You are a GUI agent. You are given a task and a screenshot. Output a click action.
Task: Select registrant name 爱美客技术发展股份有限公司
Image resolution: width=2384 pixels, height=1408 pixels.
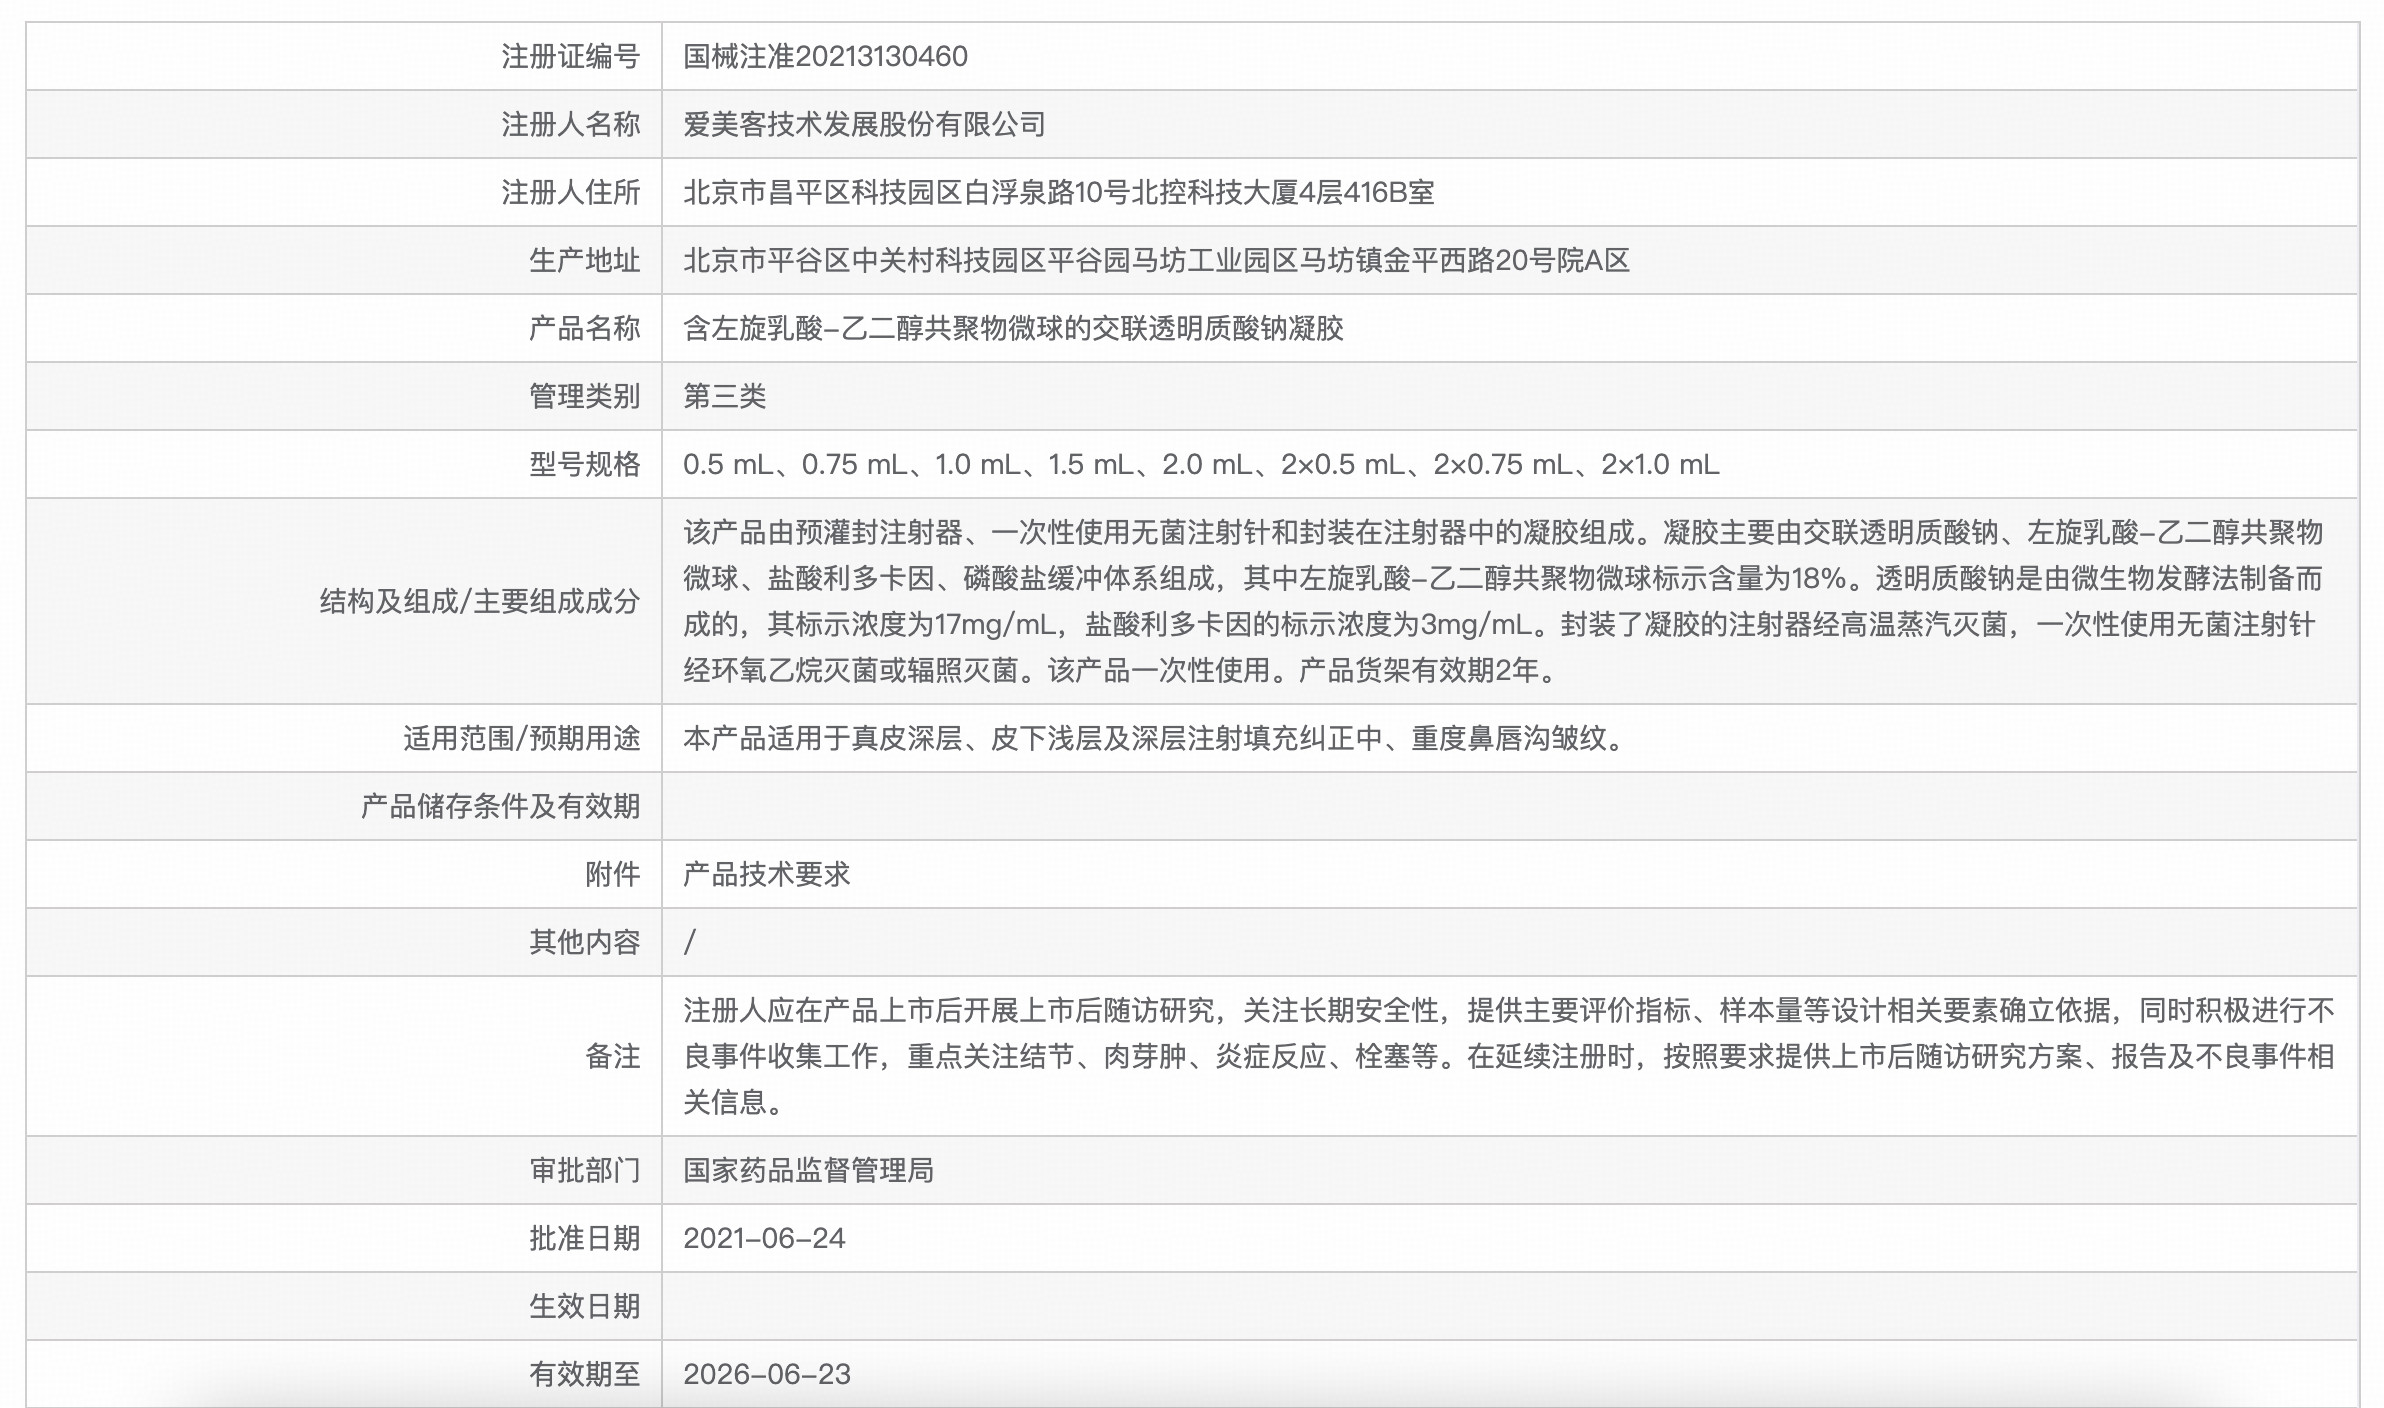864,124
